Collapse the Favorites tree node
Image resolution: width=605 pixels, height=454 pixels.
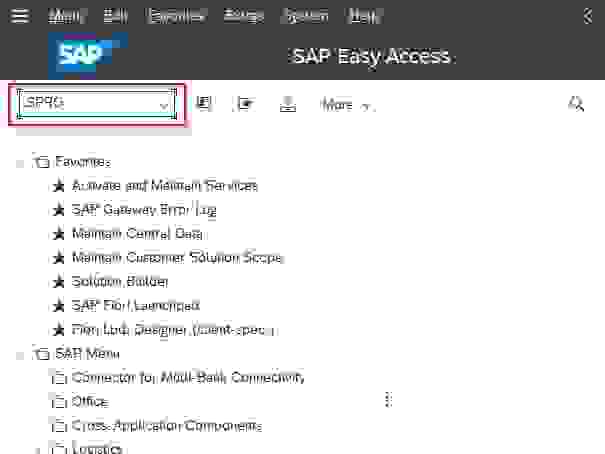pyautogui.click(x=22, y=162)
